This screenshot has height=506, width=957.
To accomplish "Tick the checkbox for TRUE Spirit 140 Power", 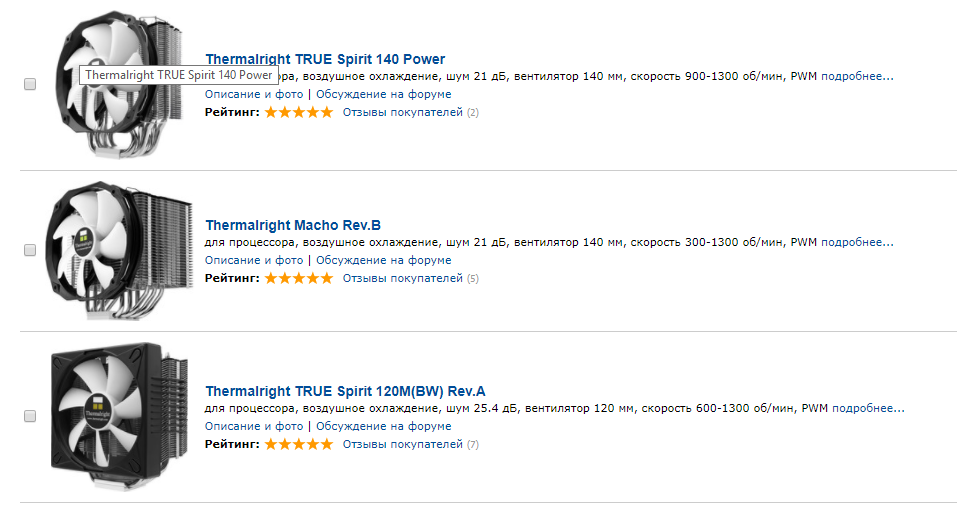I will [30, 85].
